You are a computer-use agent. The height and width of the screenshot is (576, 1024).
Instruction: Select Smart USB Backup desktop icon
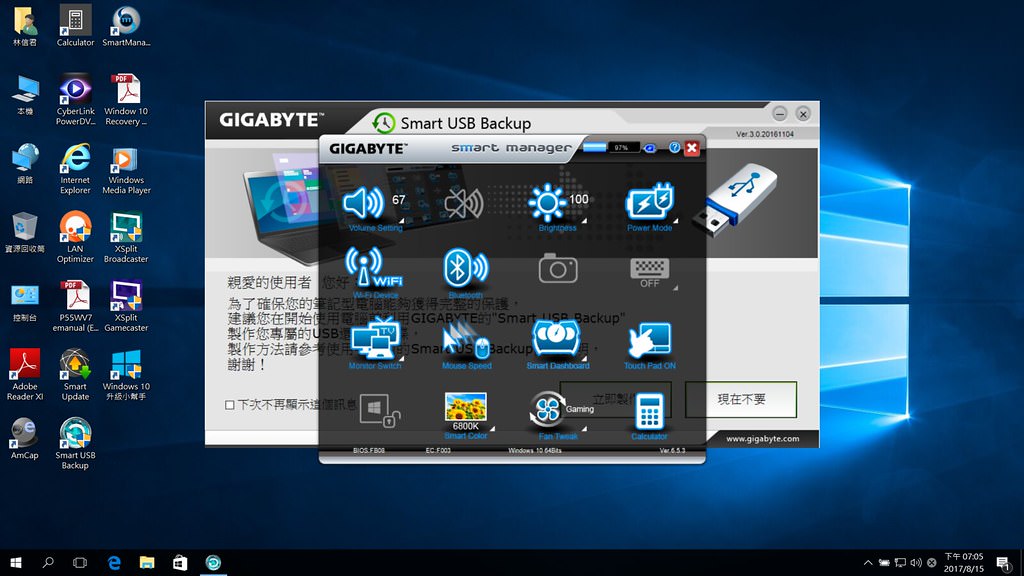click(75, 443)
